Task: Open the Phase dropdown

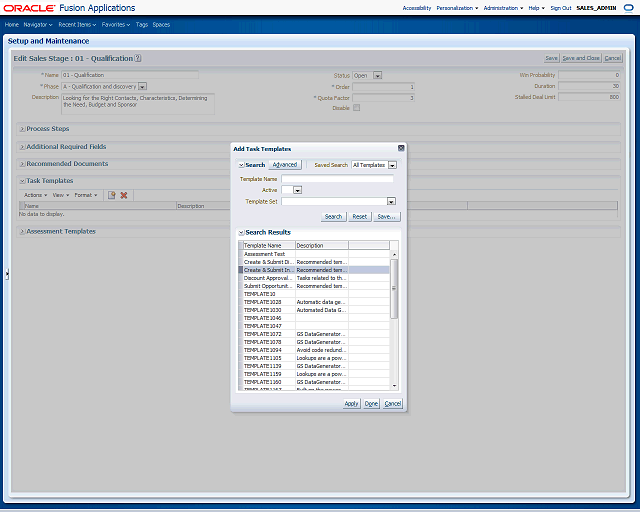Action: (x=142, y=87)
